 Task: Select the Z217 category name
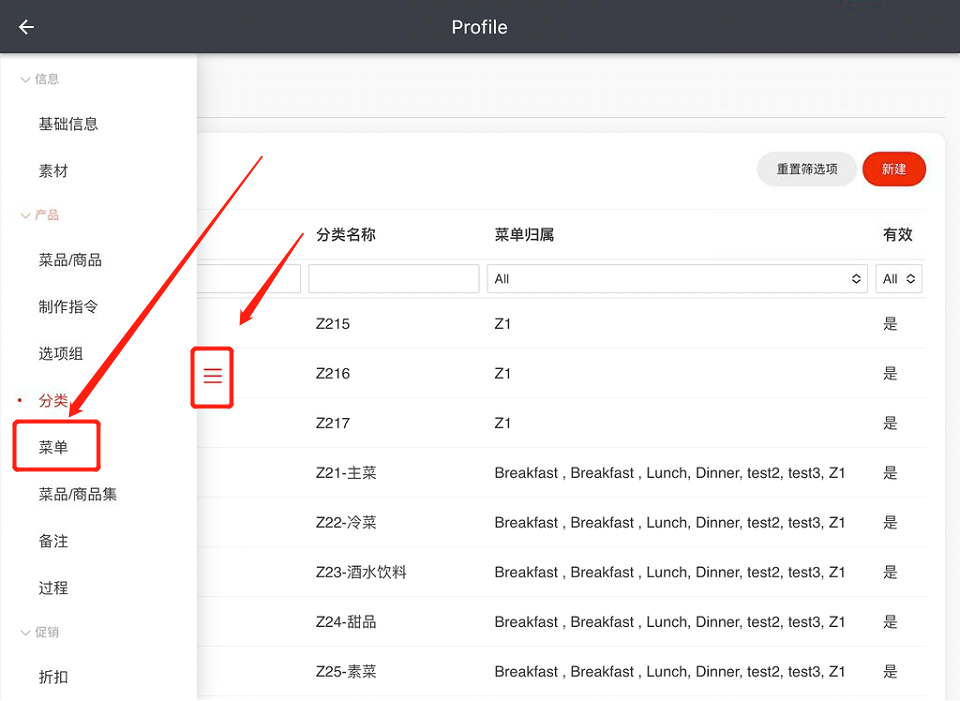coord(333,423)
